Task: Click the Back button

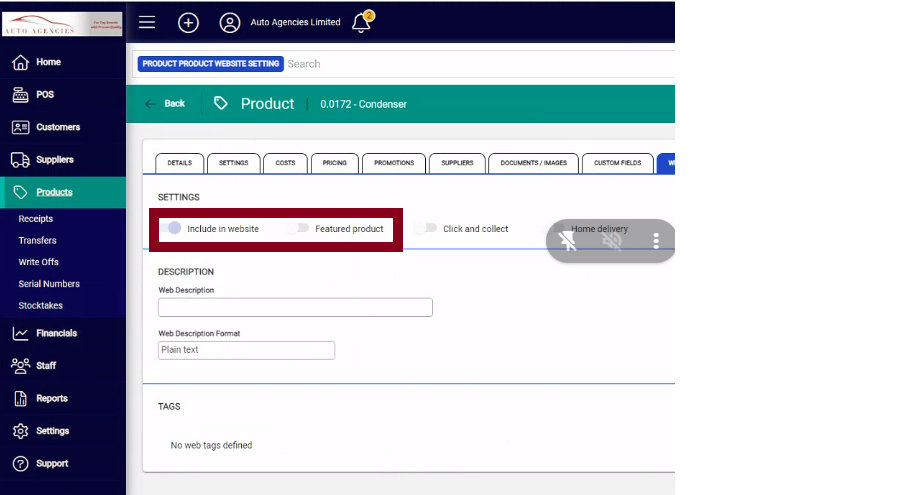Action: (166, 104)
